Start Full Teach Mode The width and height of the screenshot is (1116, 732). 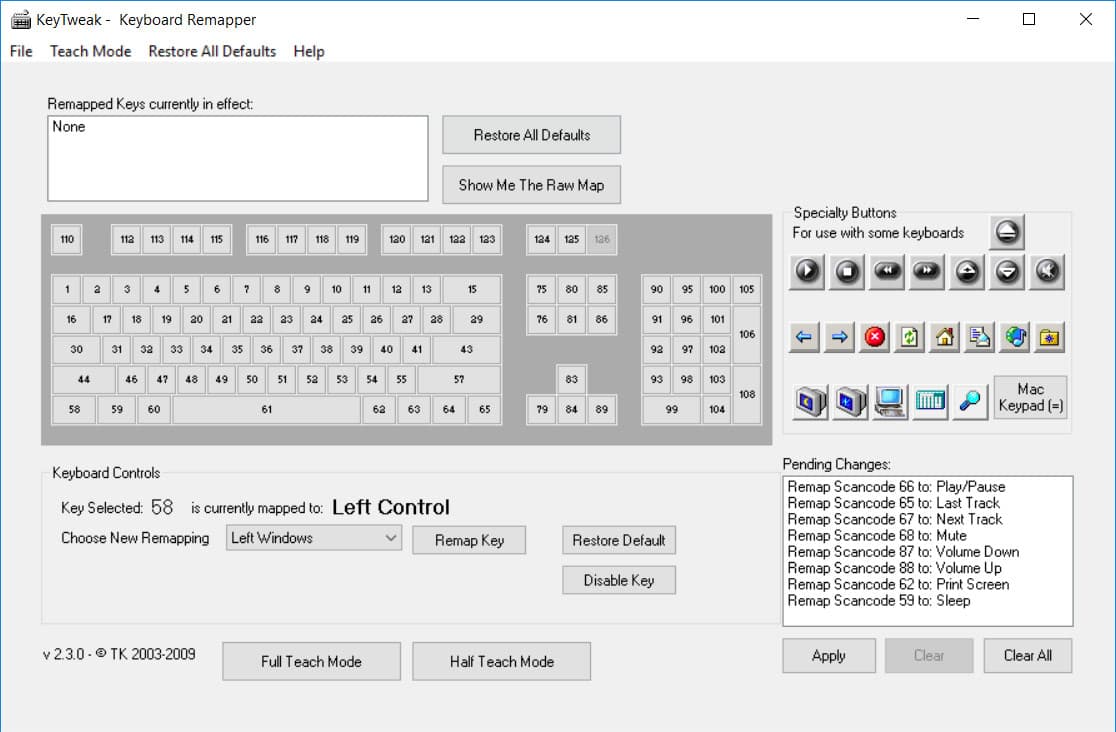[x=311, y=662]
